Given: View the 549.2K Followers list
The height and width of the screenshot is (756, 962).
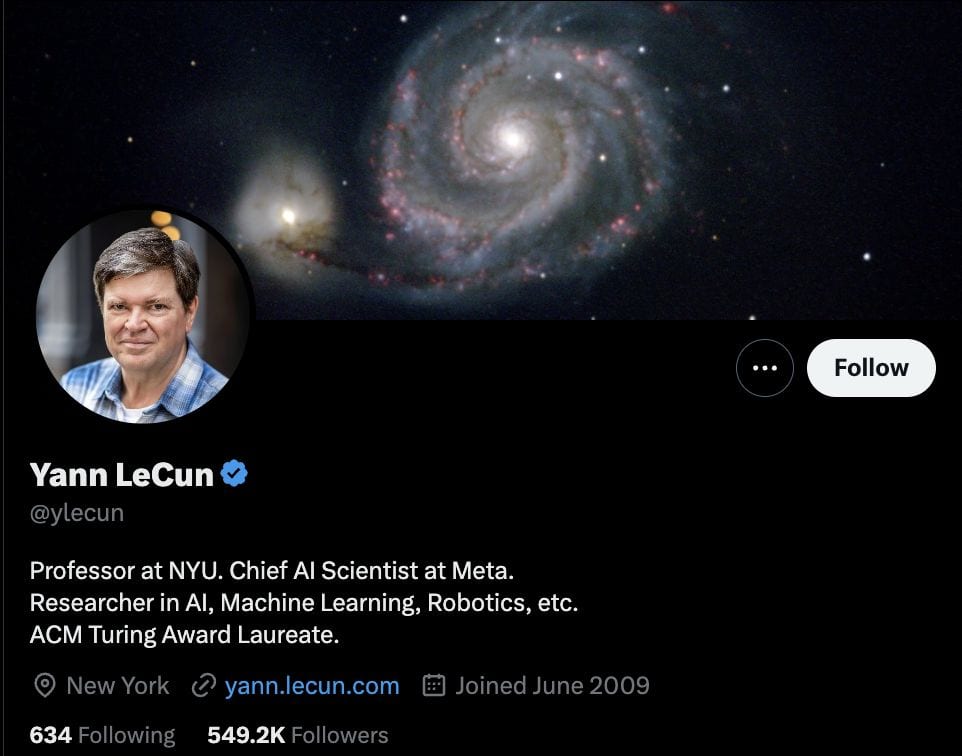Looking at the screenshot, I should (x=298, y=735).
